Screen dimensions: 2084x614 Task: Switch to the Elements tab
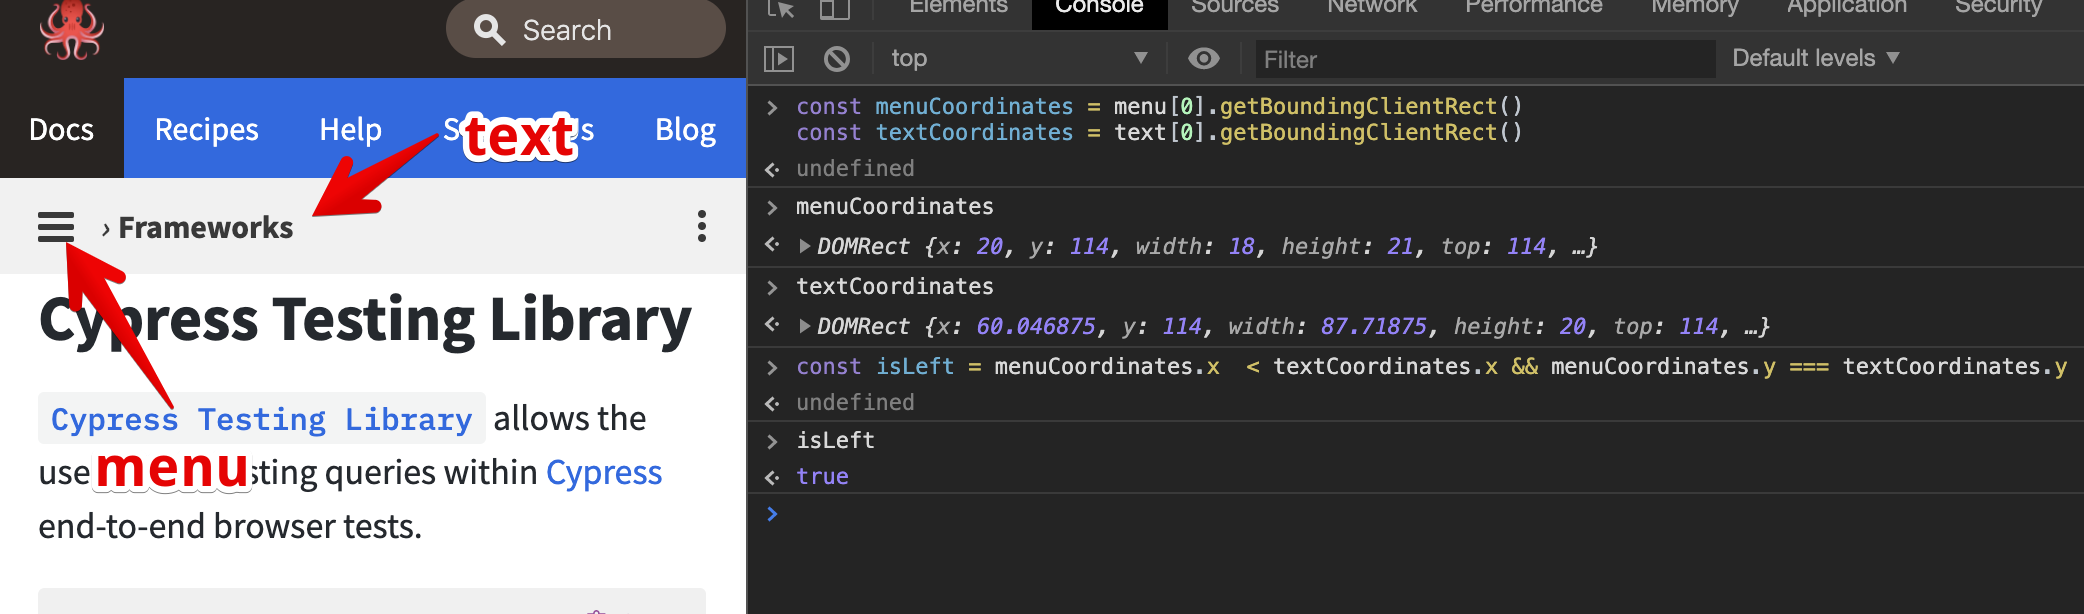click(958, 7)
